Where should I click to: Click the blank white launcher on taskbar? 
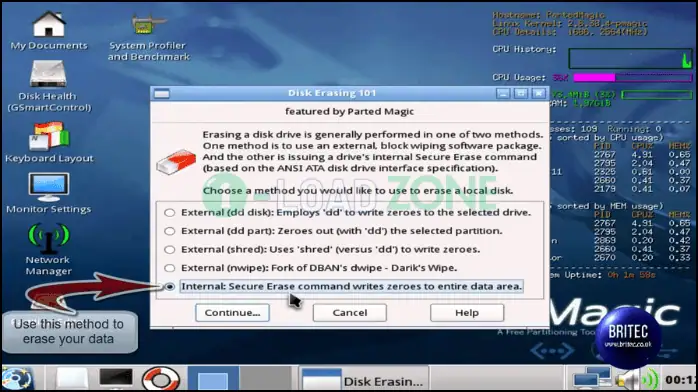coord(71,379)
